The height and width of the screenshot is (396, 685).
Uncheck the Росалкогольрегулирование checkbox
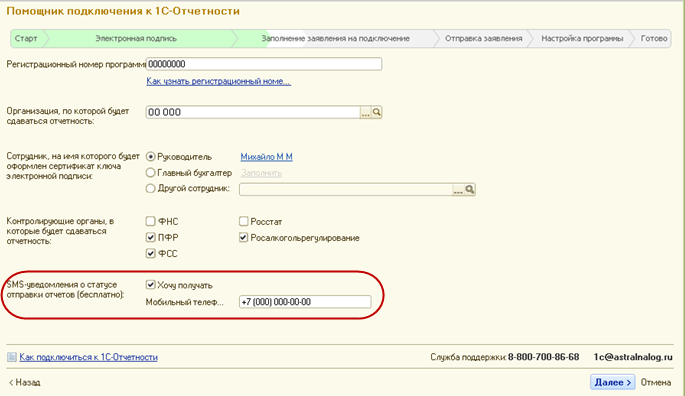[244, 237]
